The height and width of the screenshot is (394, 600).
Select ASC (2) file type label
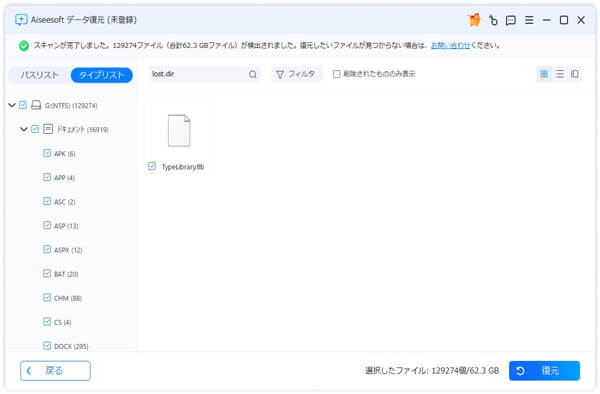click(65, 202)
